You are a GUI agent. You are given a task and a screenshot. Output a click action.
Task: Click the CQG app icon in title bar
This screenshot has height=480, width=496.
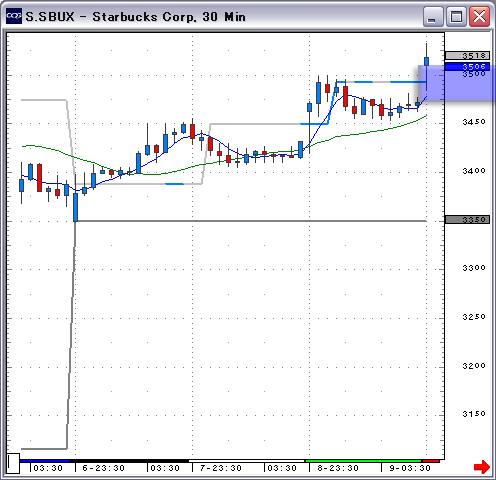14,16
